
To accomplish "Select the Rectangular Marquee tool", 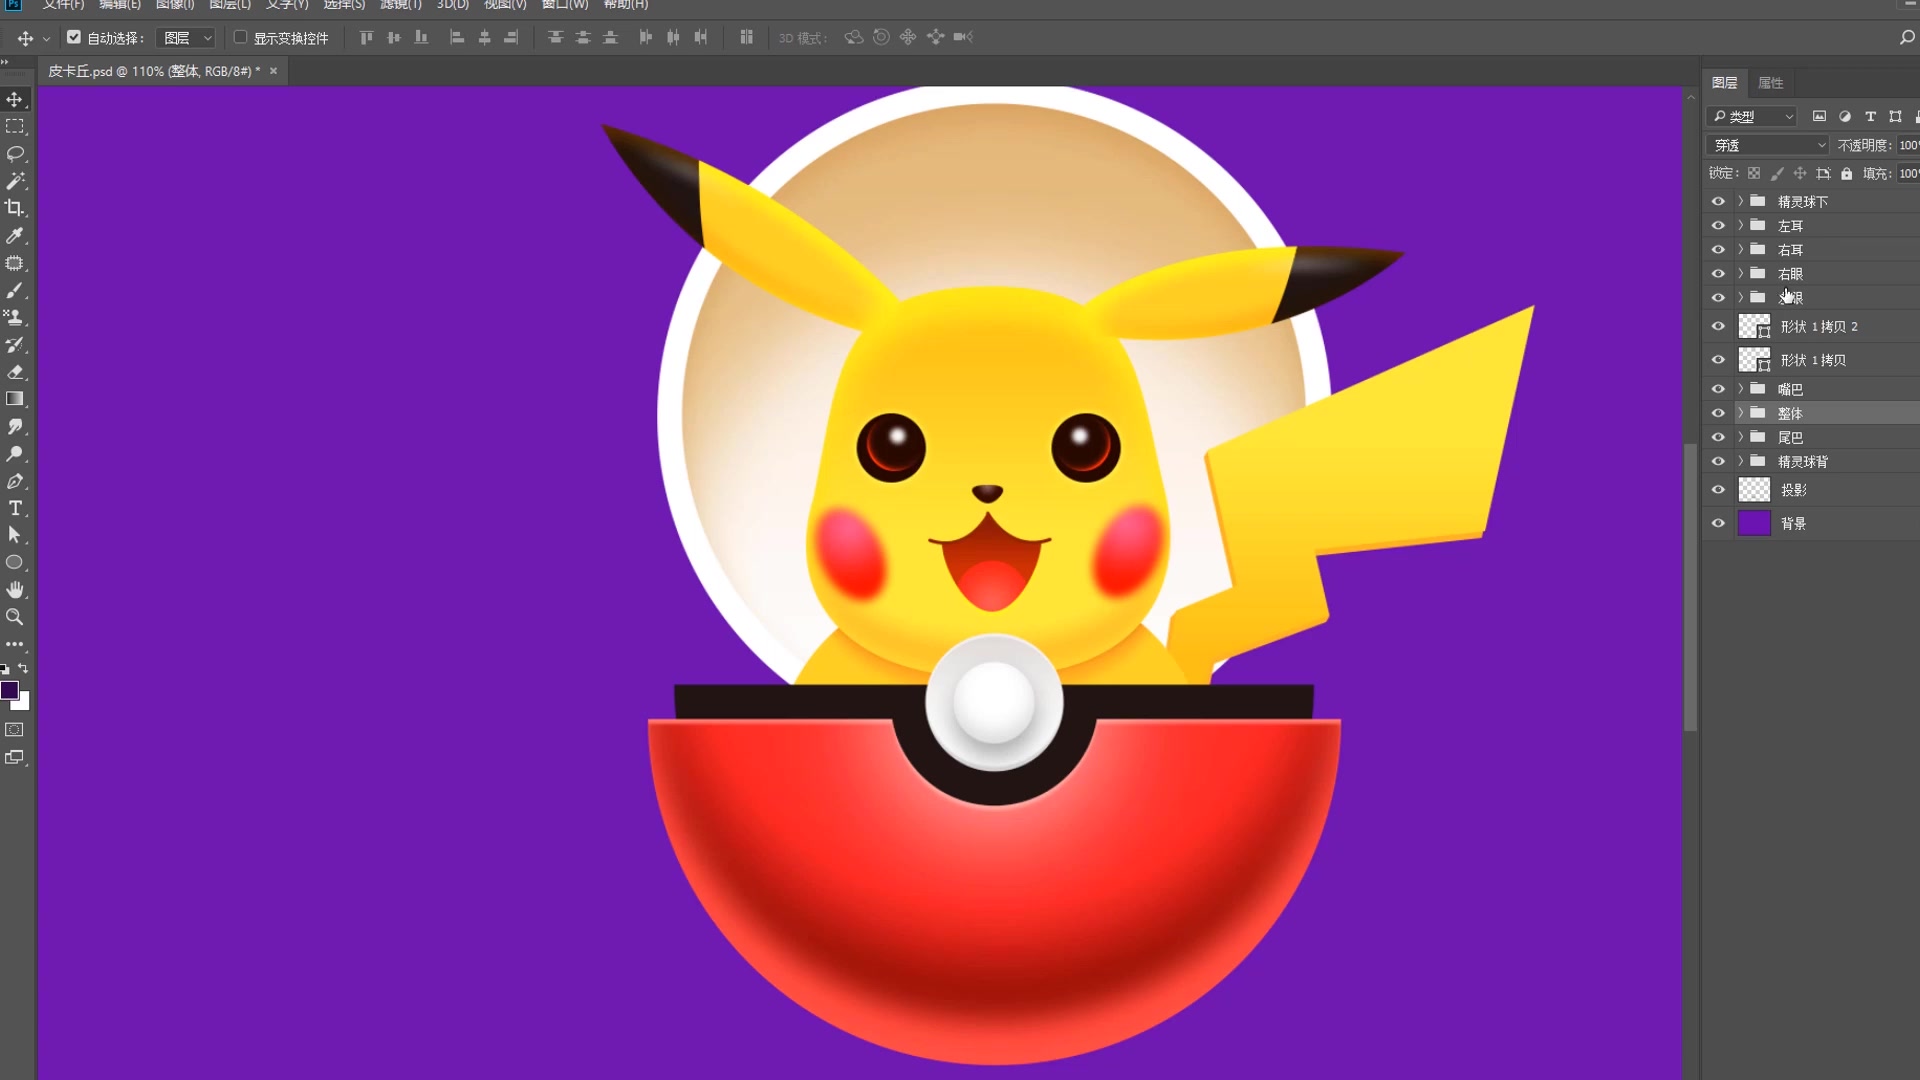I will click(15, 127).
